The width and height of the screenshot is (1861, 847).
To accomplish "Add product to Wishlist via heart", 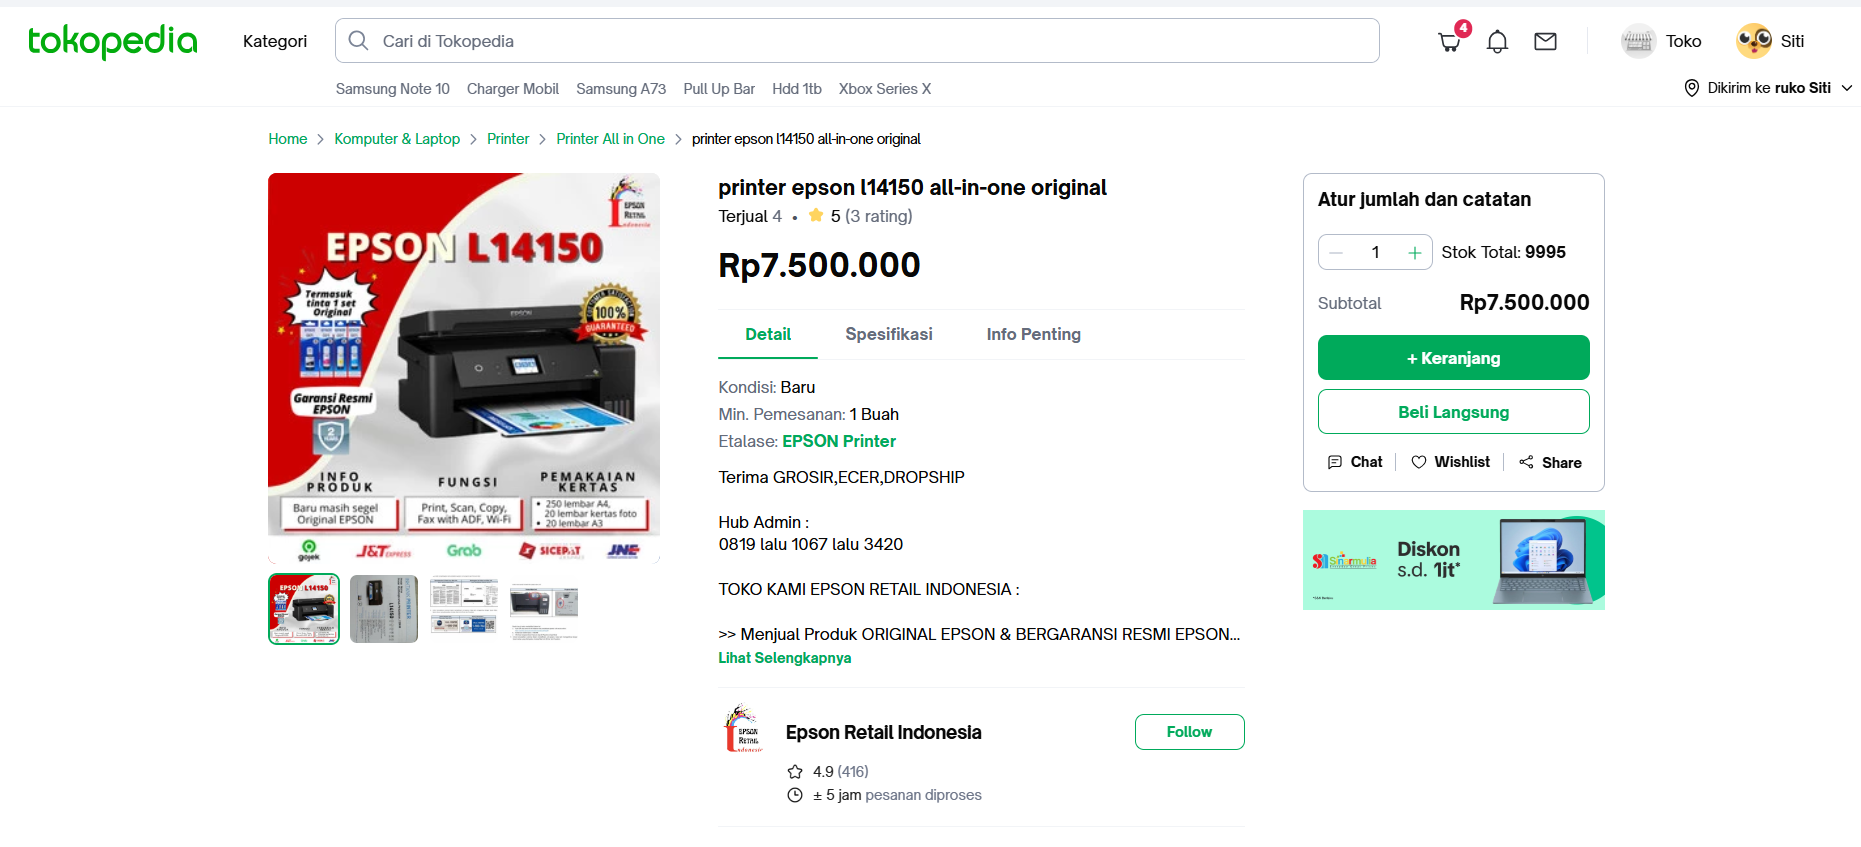I will pyautogui.click(x=1419, y=462).
